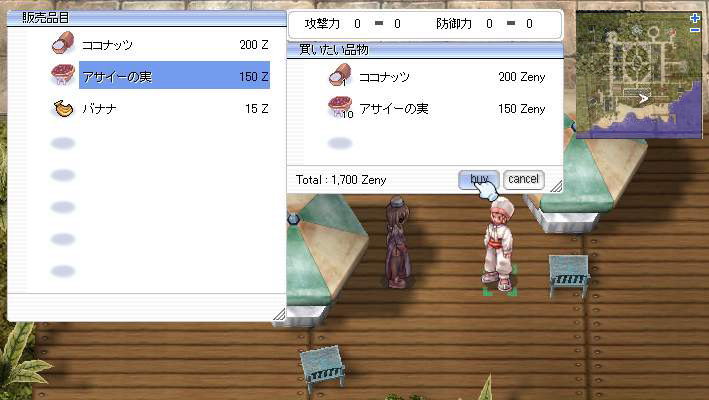Viewport: 709px width, 400px height.
Task: Select the ココナッツ name in the 販売品目 list
Action: tap(107, 45)
